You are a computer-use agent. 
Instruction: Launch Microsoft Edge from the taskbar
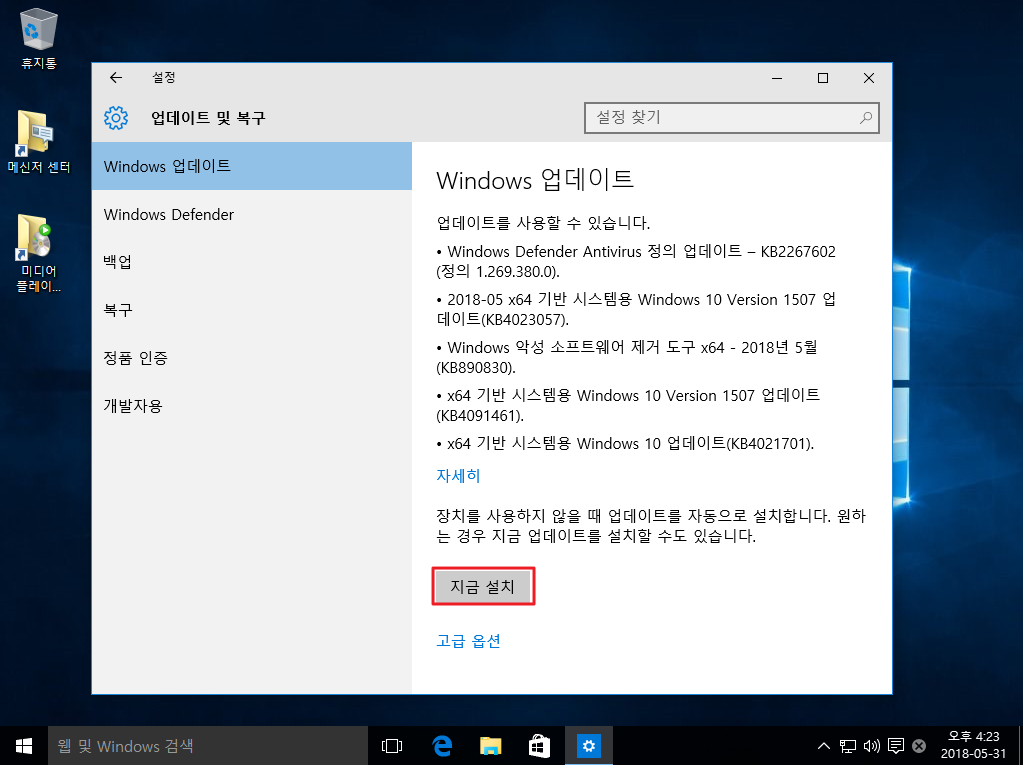coord(442,745)
